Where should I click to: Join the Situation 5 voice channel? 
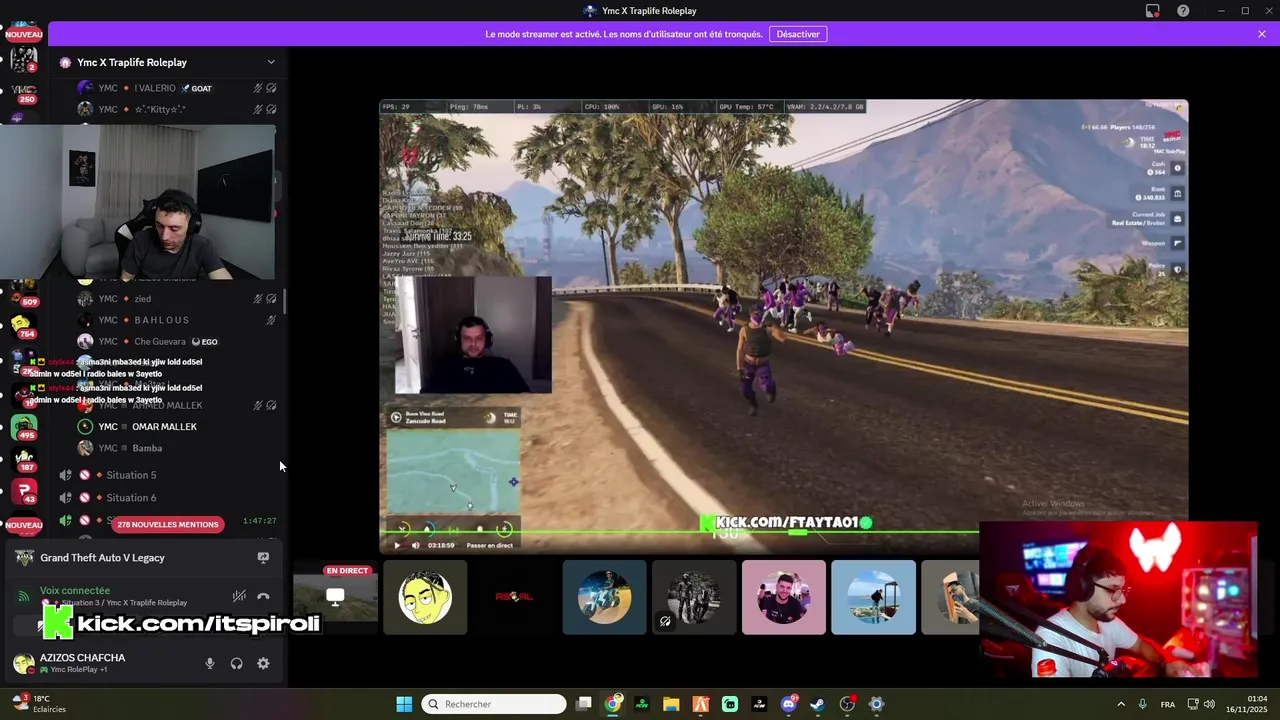click(131, 475)
